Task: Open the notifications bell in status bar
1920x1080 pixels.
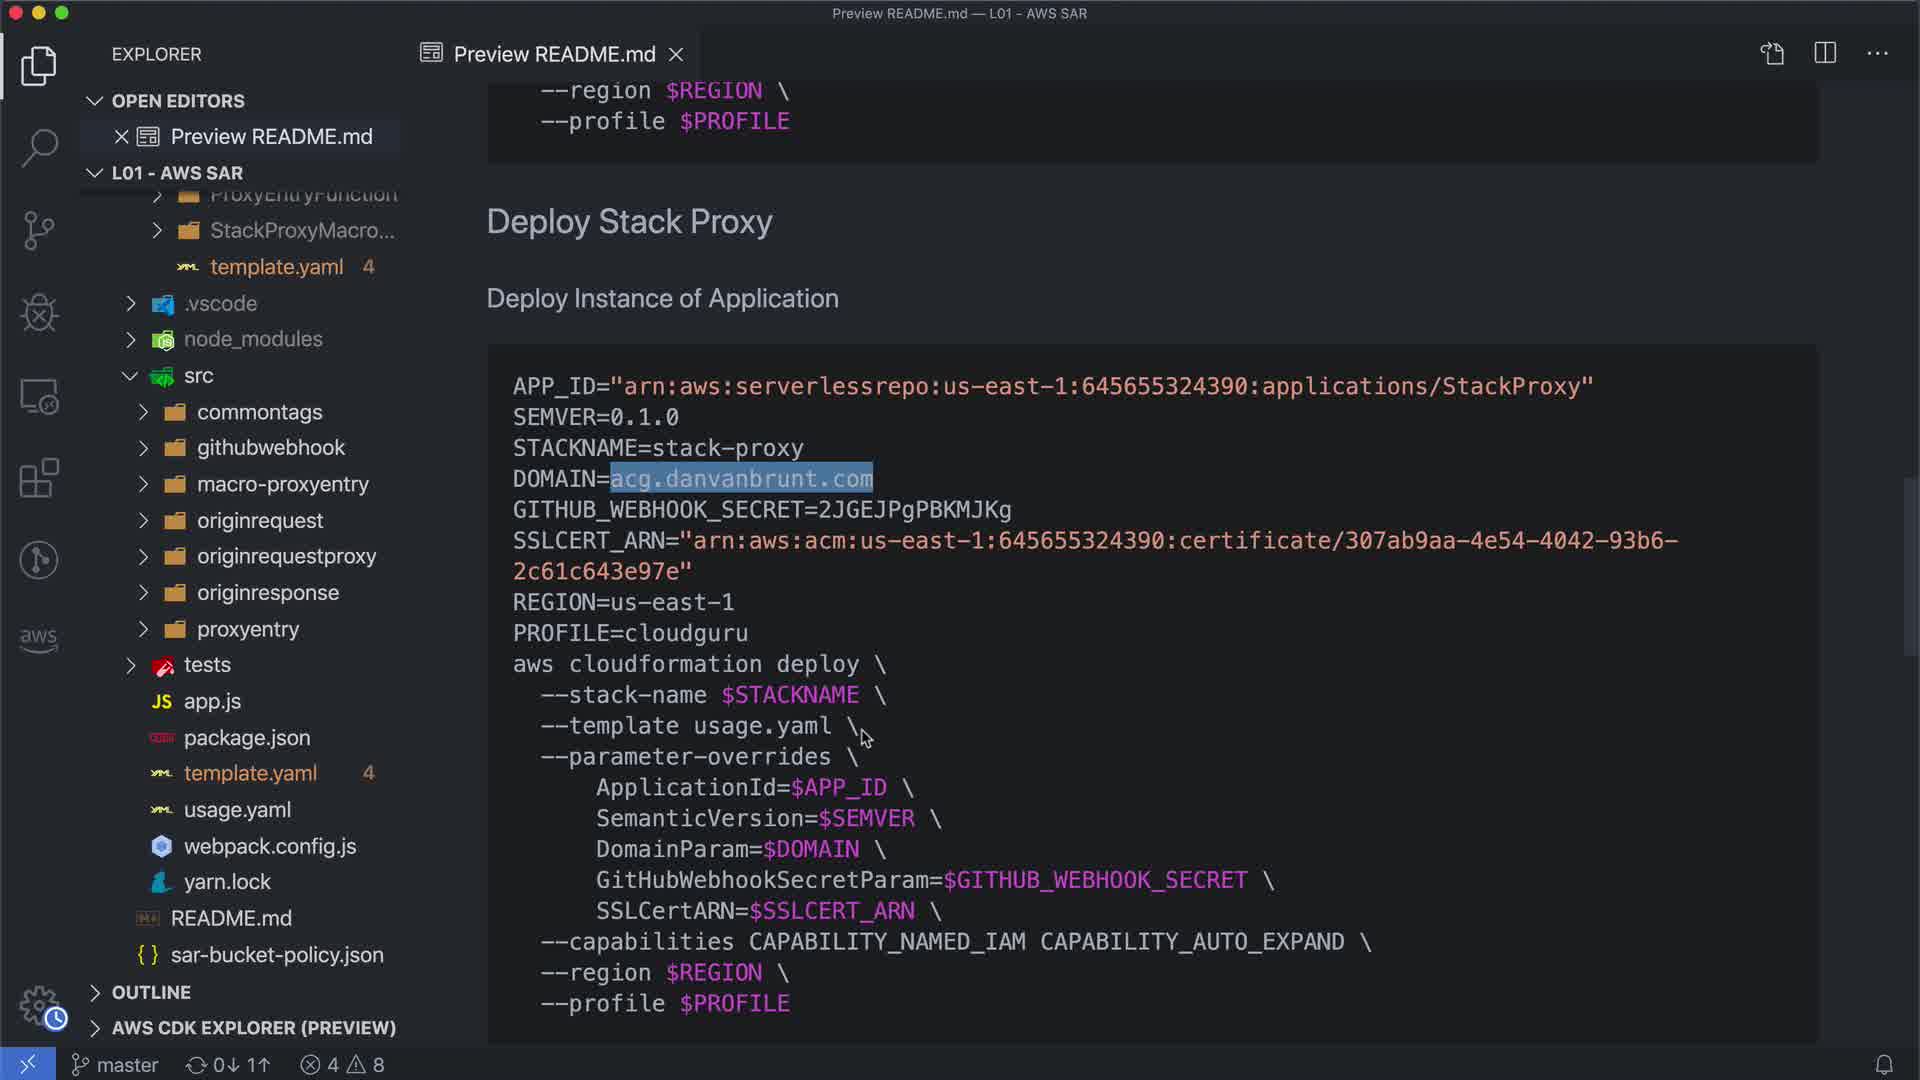Action: pyautogui.click(x=1883, y=1065)
